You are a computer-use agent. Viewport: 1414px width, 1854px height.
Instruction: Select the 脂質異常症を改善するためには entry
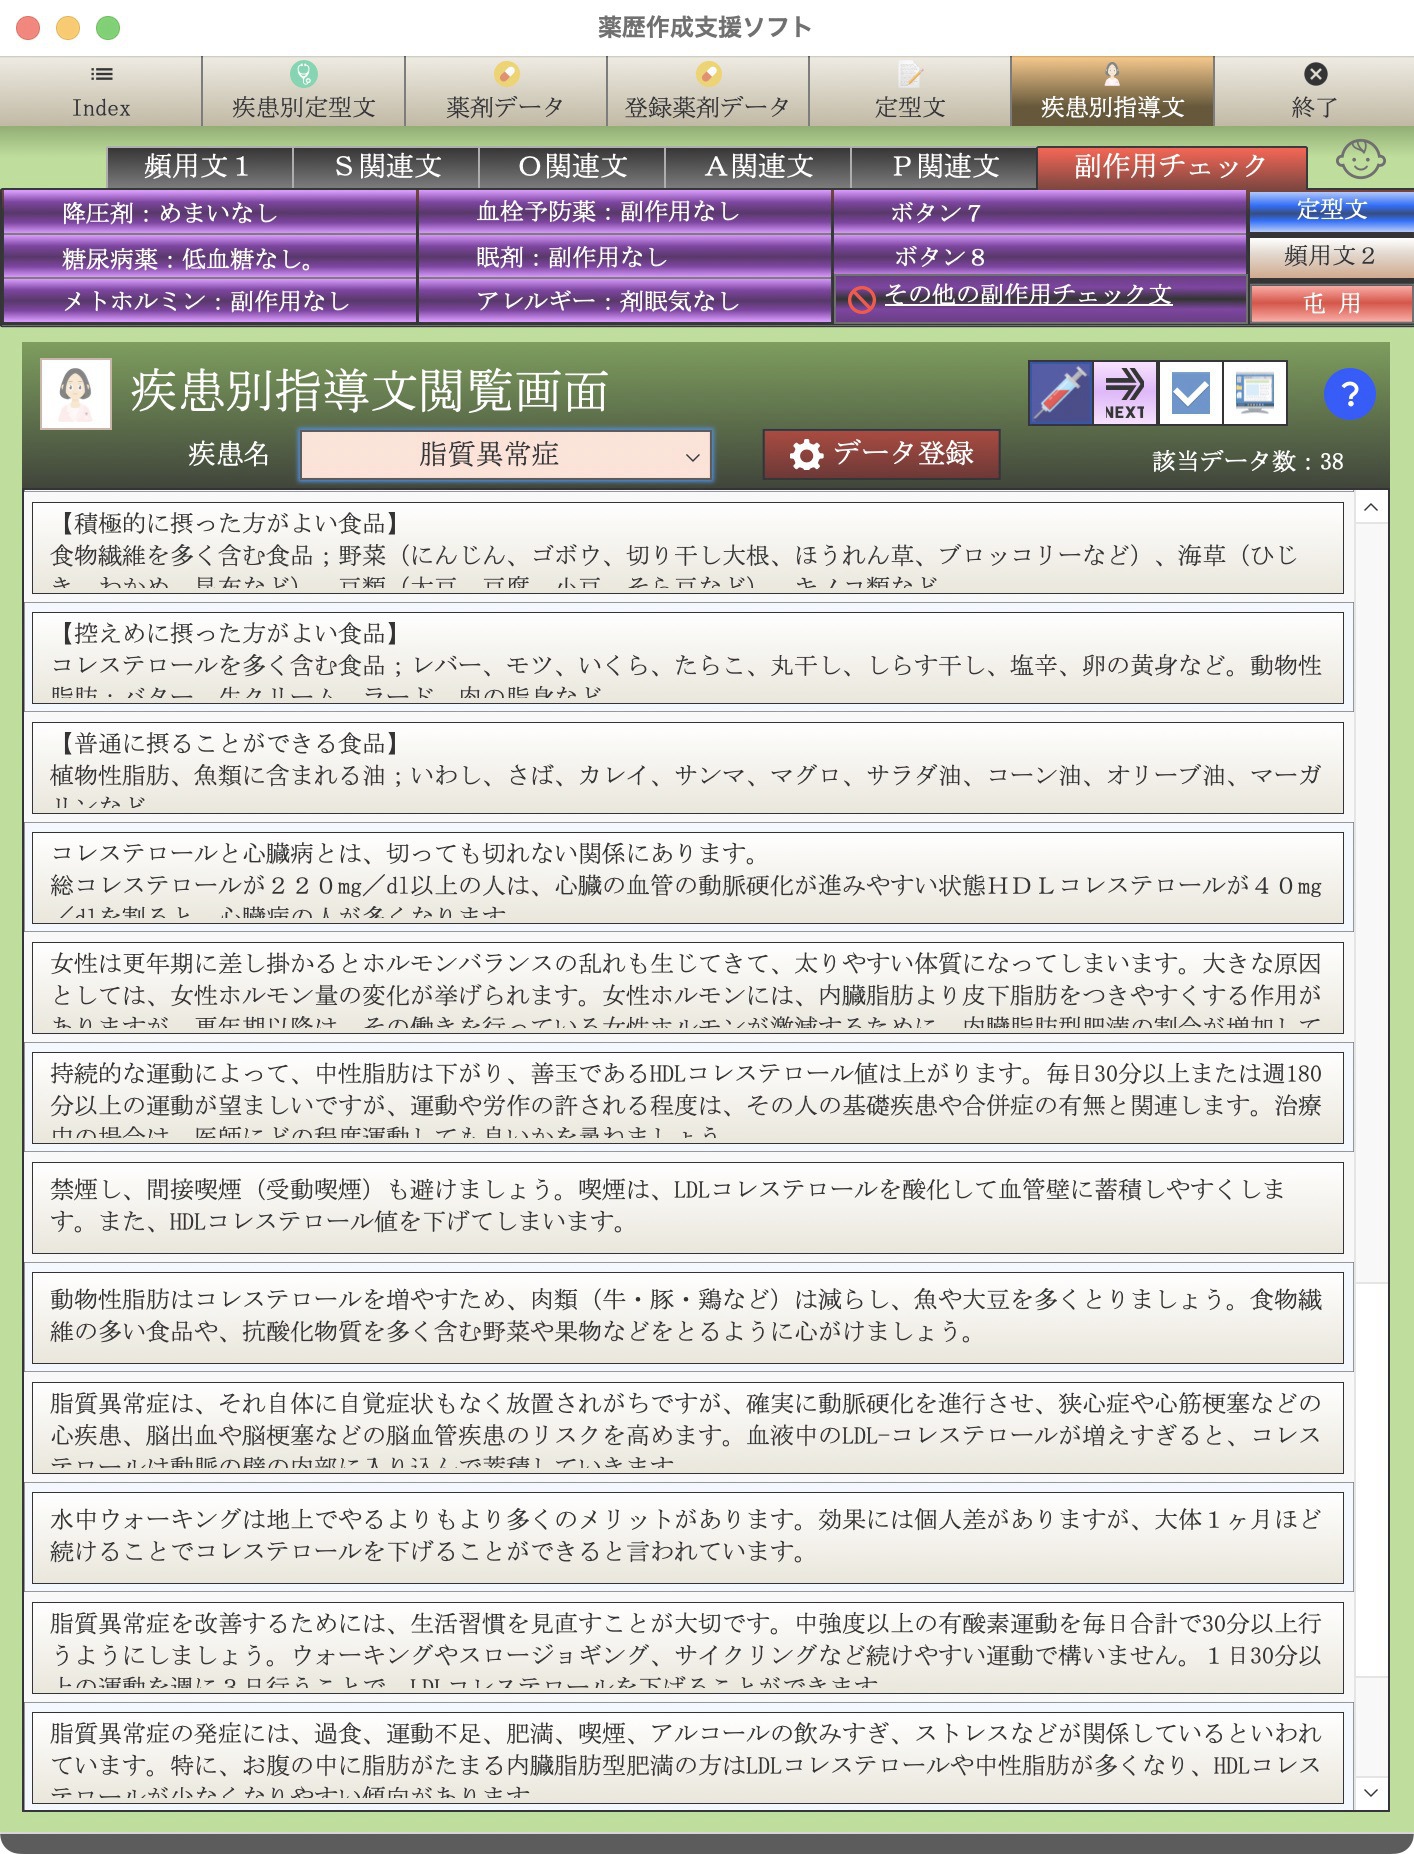688,1647
